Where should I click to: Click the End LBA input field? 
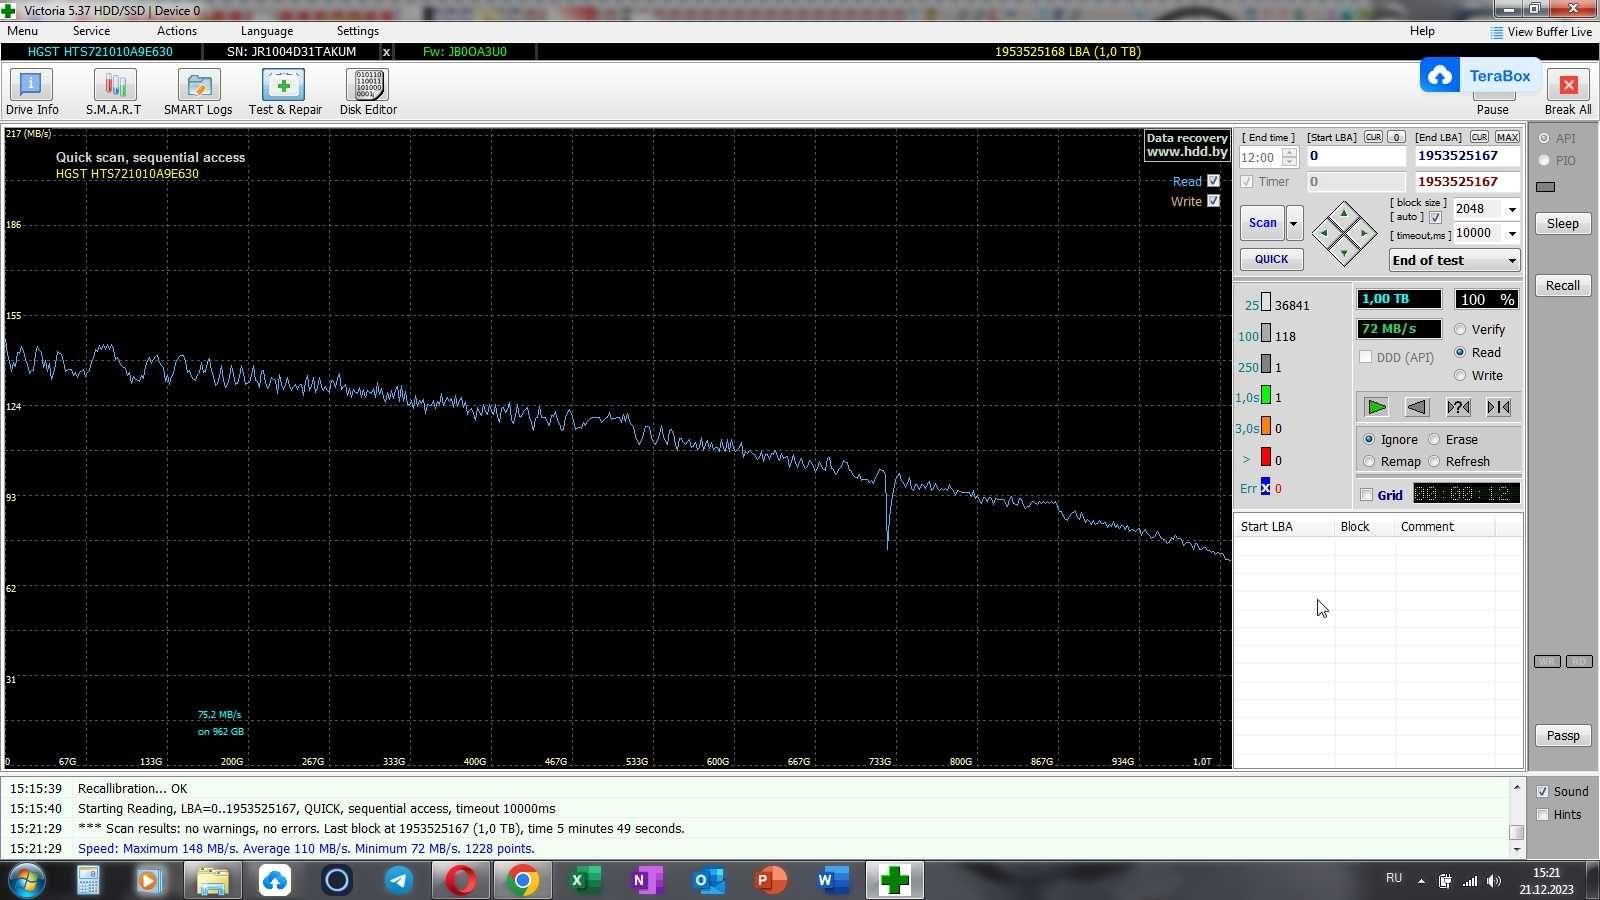pos(1467,156)
